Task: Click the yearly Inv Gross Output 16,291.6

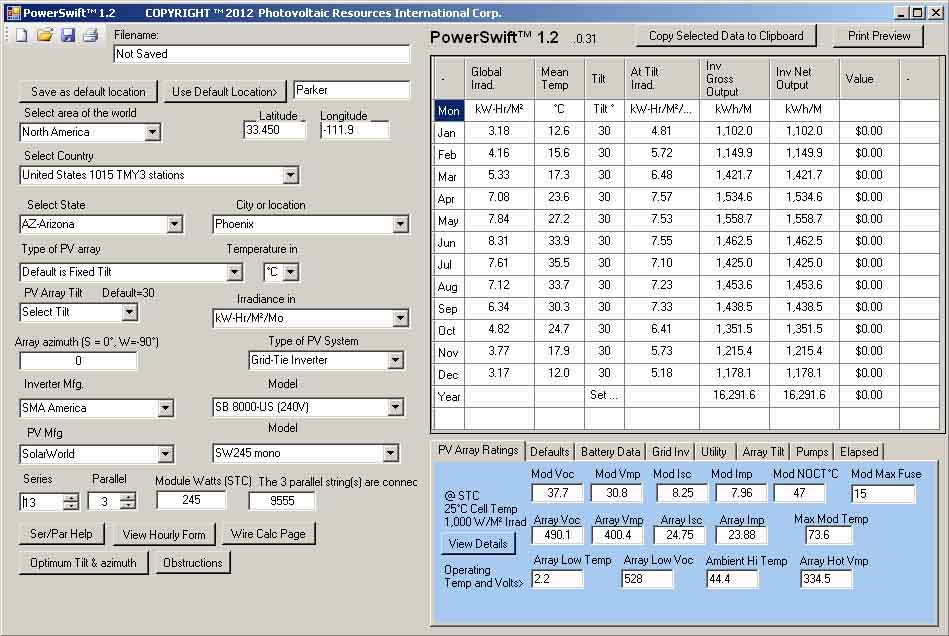Action: pos(734,395)
